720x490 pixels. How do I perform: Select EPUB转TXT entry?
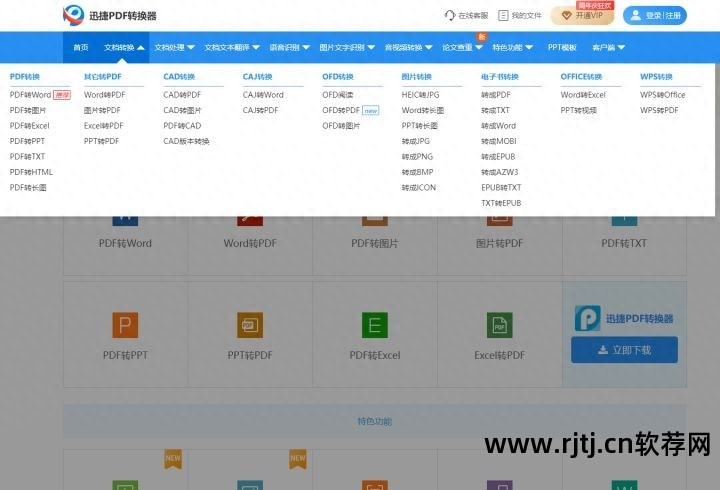coord(501,187)
